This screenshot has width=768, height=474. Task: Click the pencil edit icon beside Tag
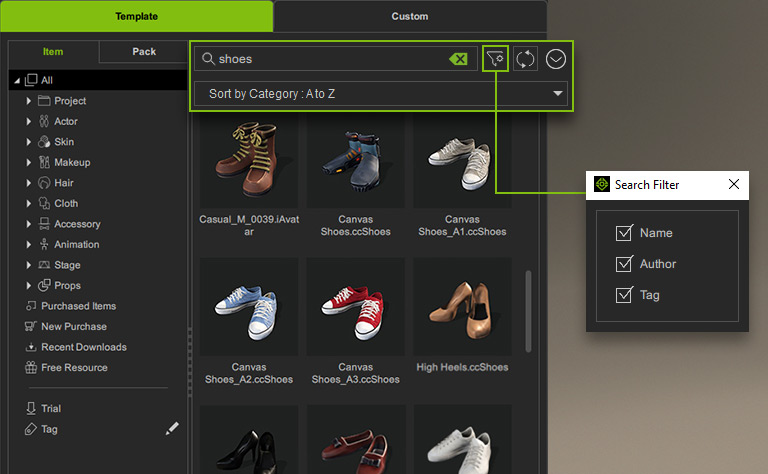pos(172,429)
